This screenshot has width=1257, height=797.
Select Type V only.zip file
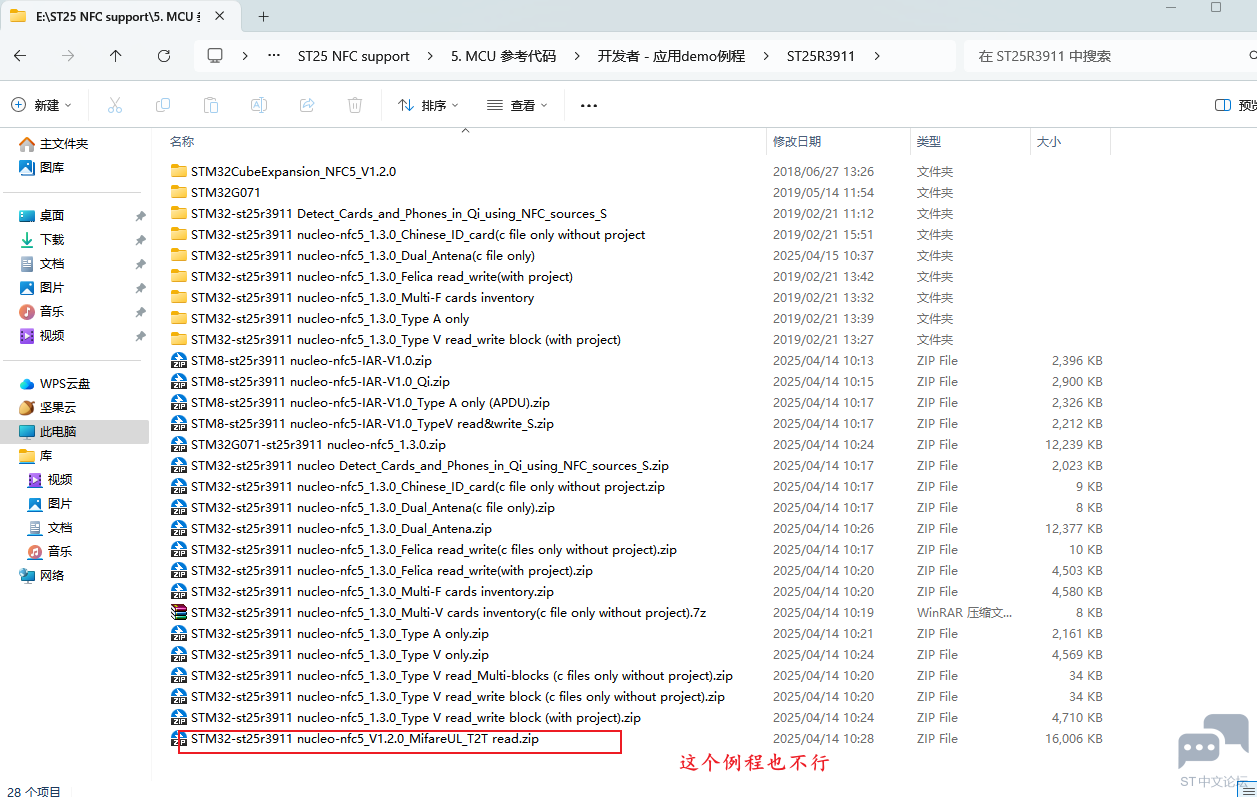click(340, 654)
